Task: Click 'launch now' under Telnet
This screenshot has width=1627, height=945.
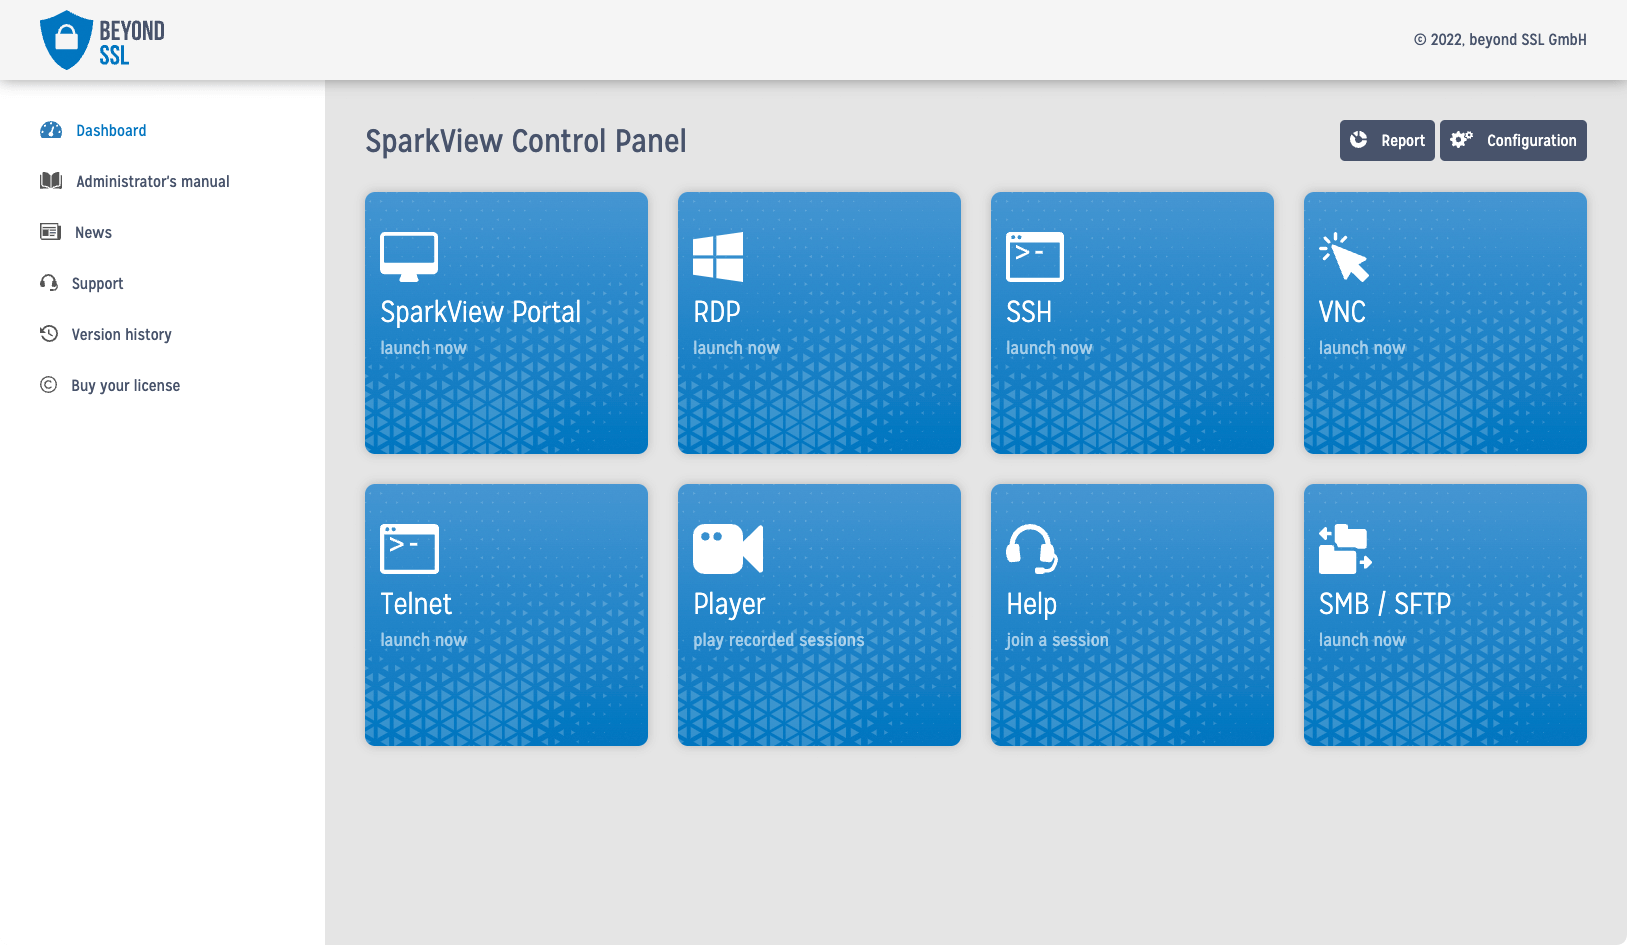Action: click(x=423, y=640)
